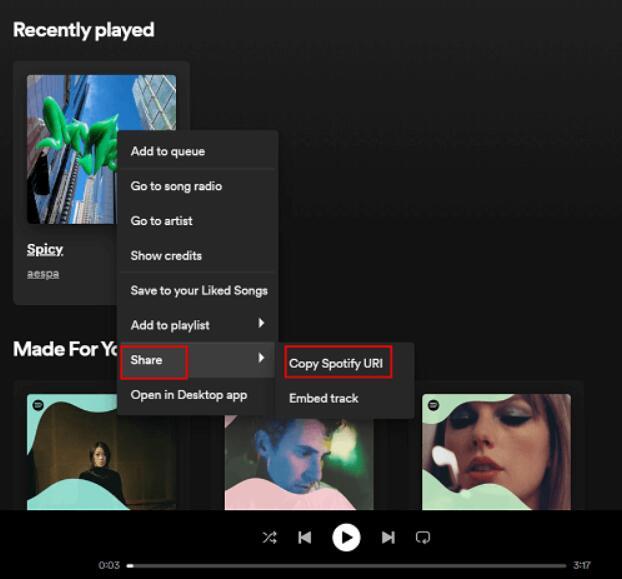The image size is (622, 579).
Task: Click Spotify logo on red-haired woman mix
Action: coord(434,405)
